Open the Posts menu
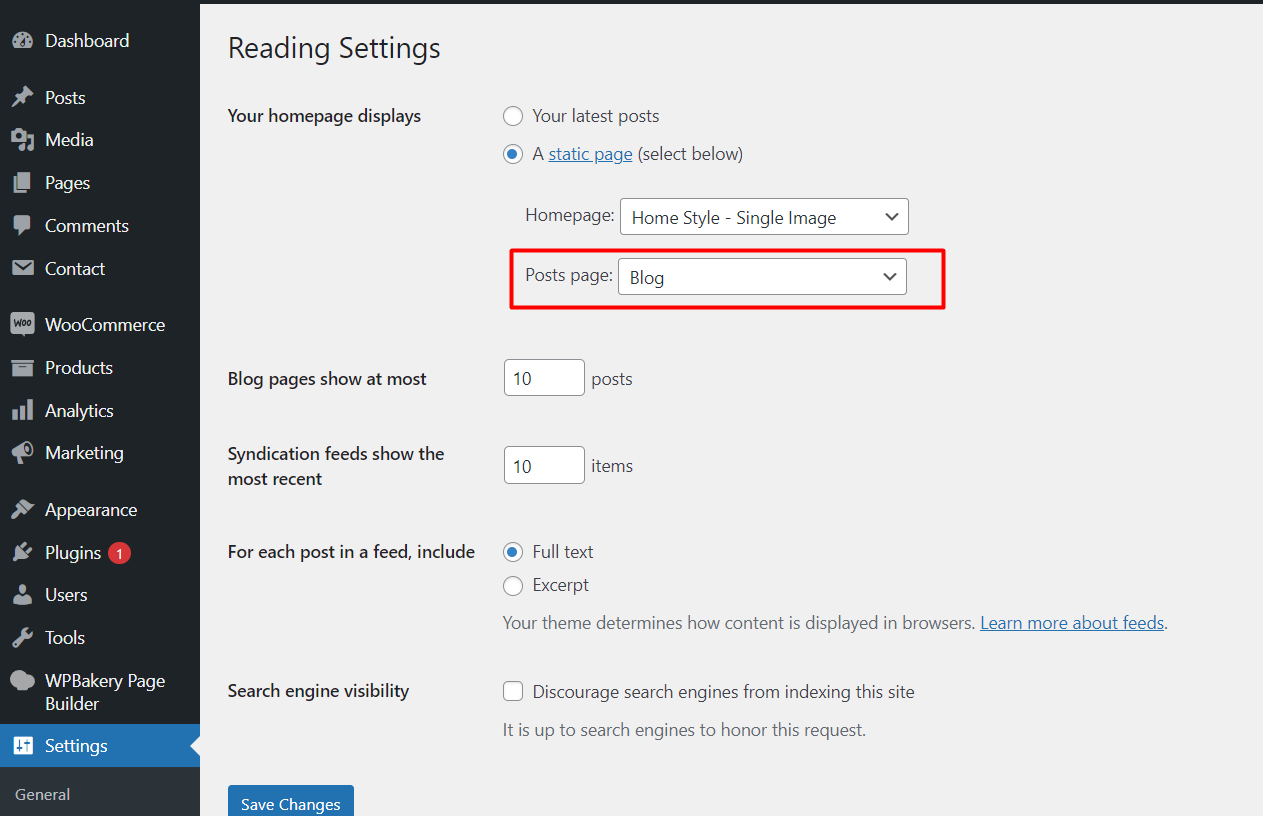The height and width of the screenshot is (816, 1263). [x=65, y=98]
